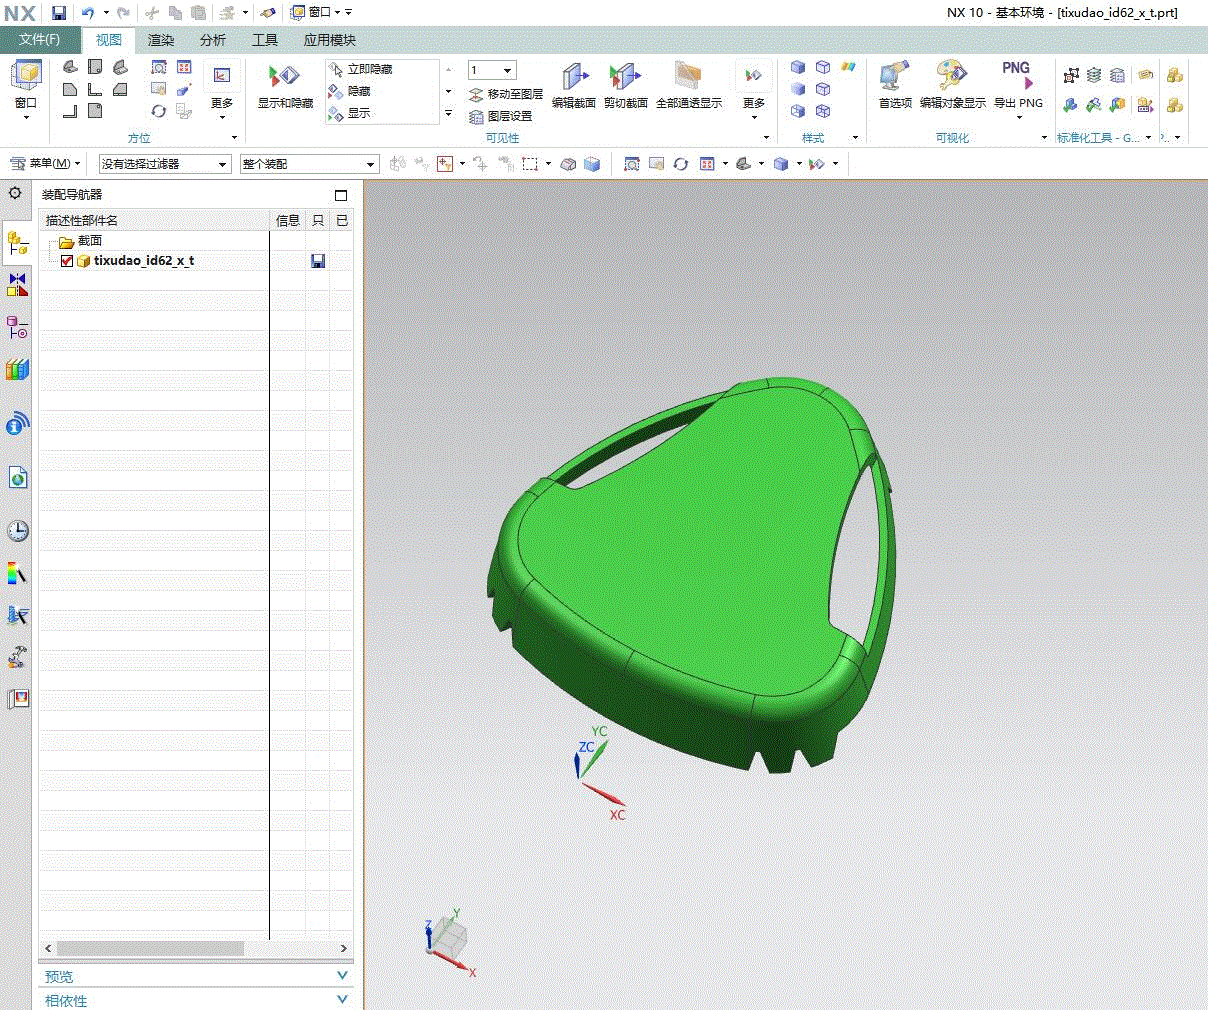
Task: Expand the More (更多) visibility dropdown
Action: click(x=754, y=92)
